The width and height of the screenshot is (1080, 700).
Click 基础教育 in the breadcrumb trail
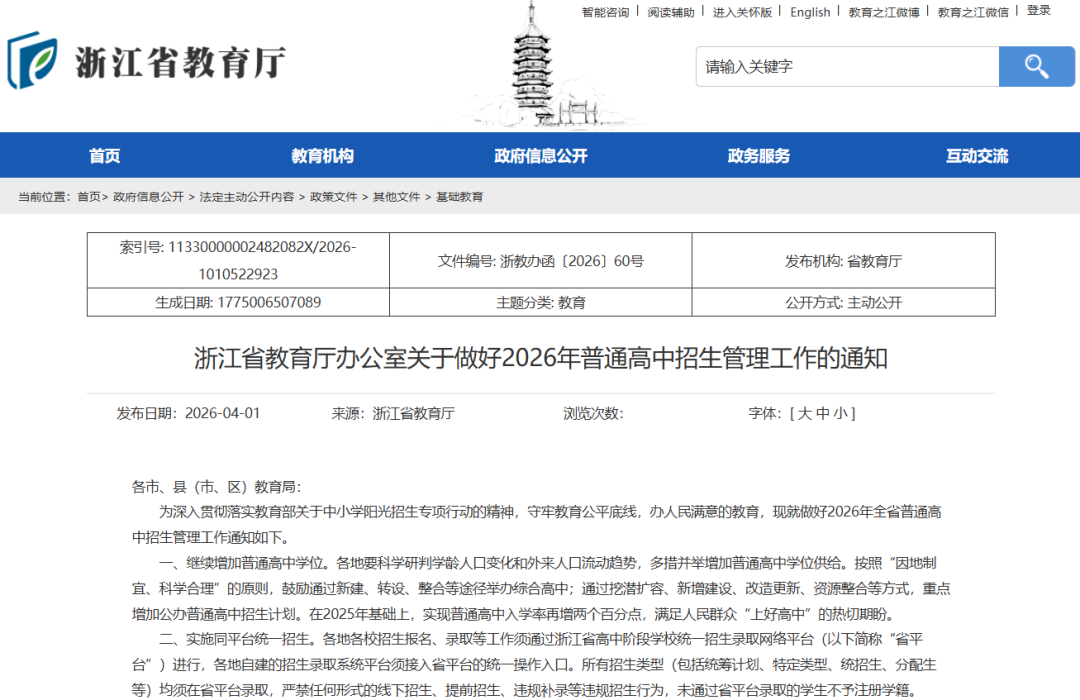click(x=462, y=197)
